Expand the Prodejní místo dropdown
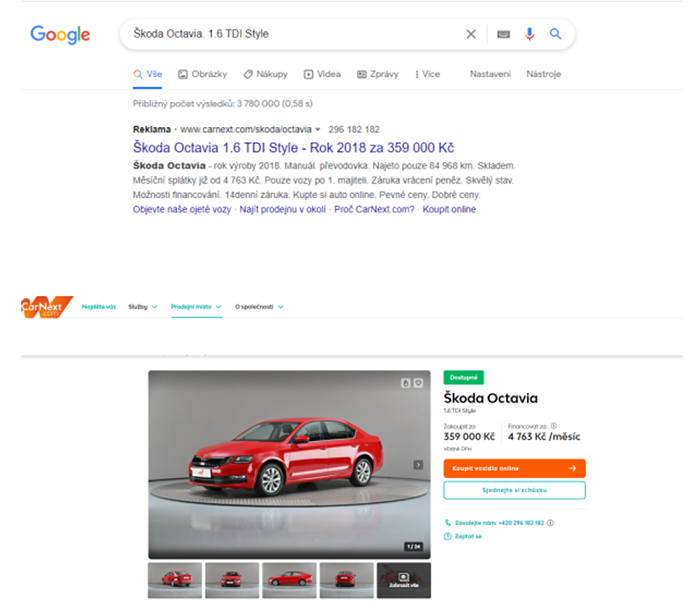700x612 pixels. [x=196, y=307]
